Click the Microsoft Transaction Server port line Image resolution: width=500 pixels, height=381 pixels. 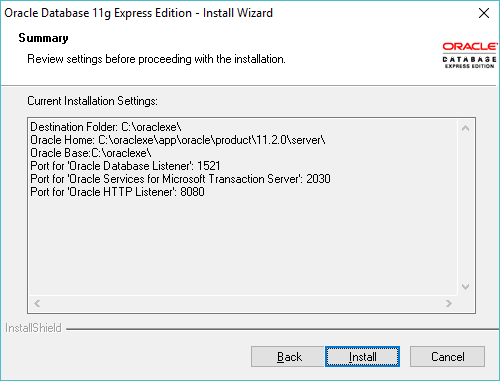[x=180, y=179]
